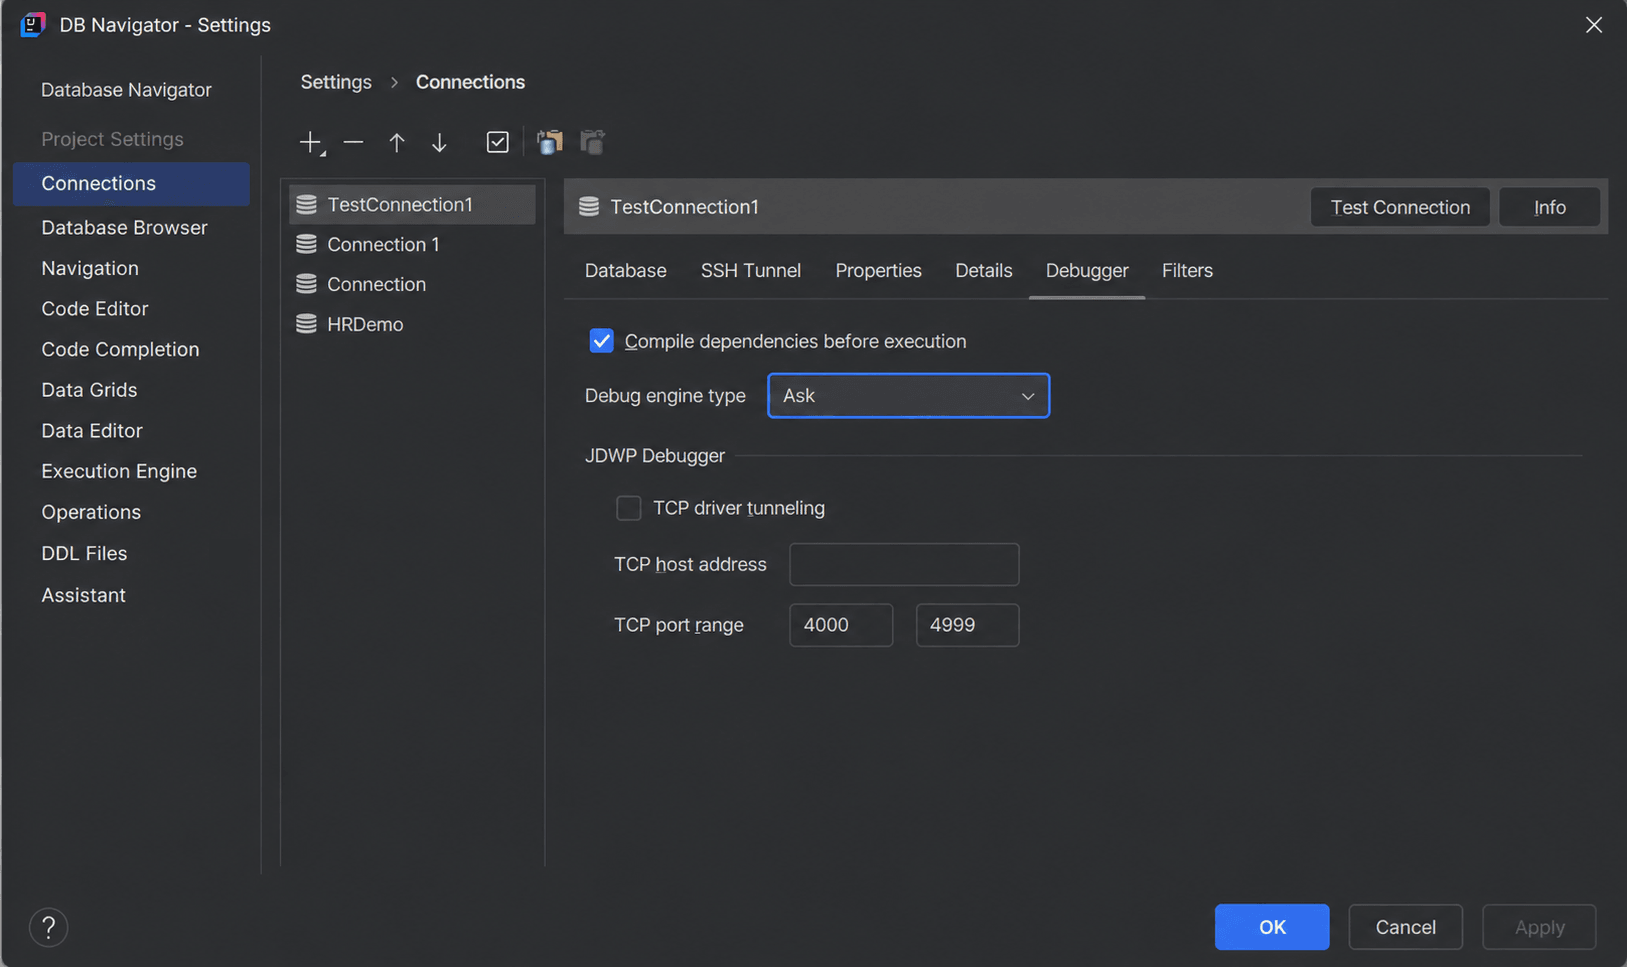The height and width of the screenshot is (967, 1627).
Task: Open Connections settings section in sidebar
Action: tap(131, 183)
